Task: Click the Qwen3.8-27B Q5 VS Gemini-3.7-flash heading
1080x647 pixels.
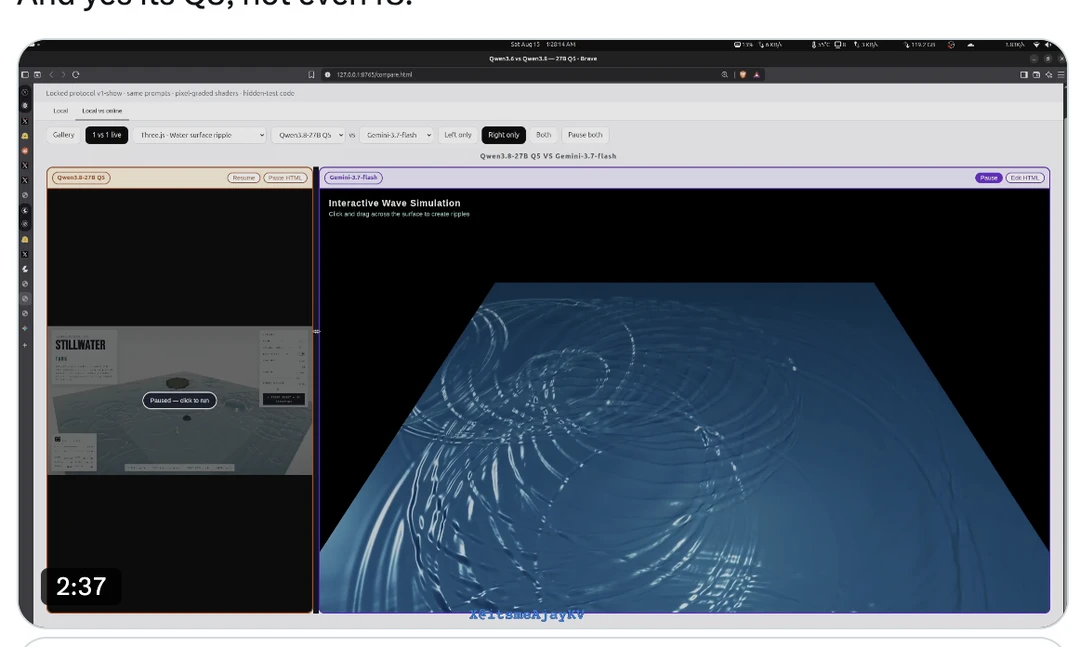Action: tap(548, 156)
